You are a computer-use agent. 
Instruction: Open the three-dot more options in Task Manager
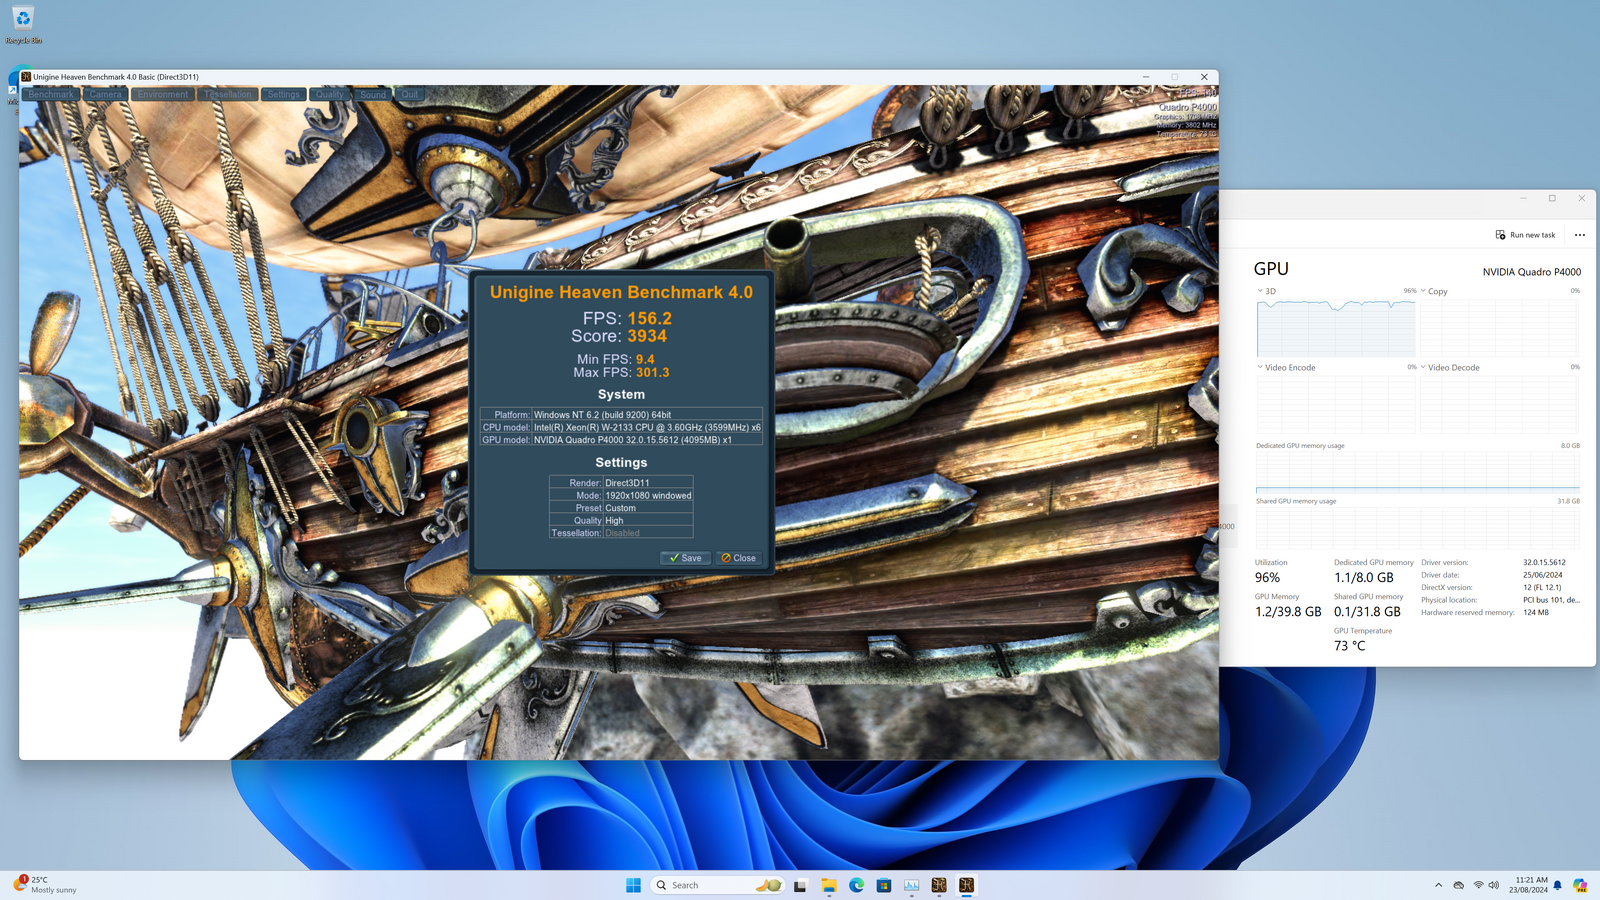click(x=1580, y=235)
